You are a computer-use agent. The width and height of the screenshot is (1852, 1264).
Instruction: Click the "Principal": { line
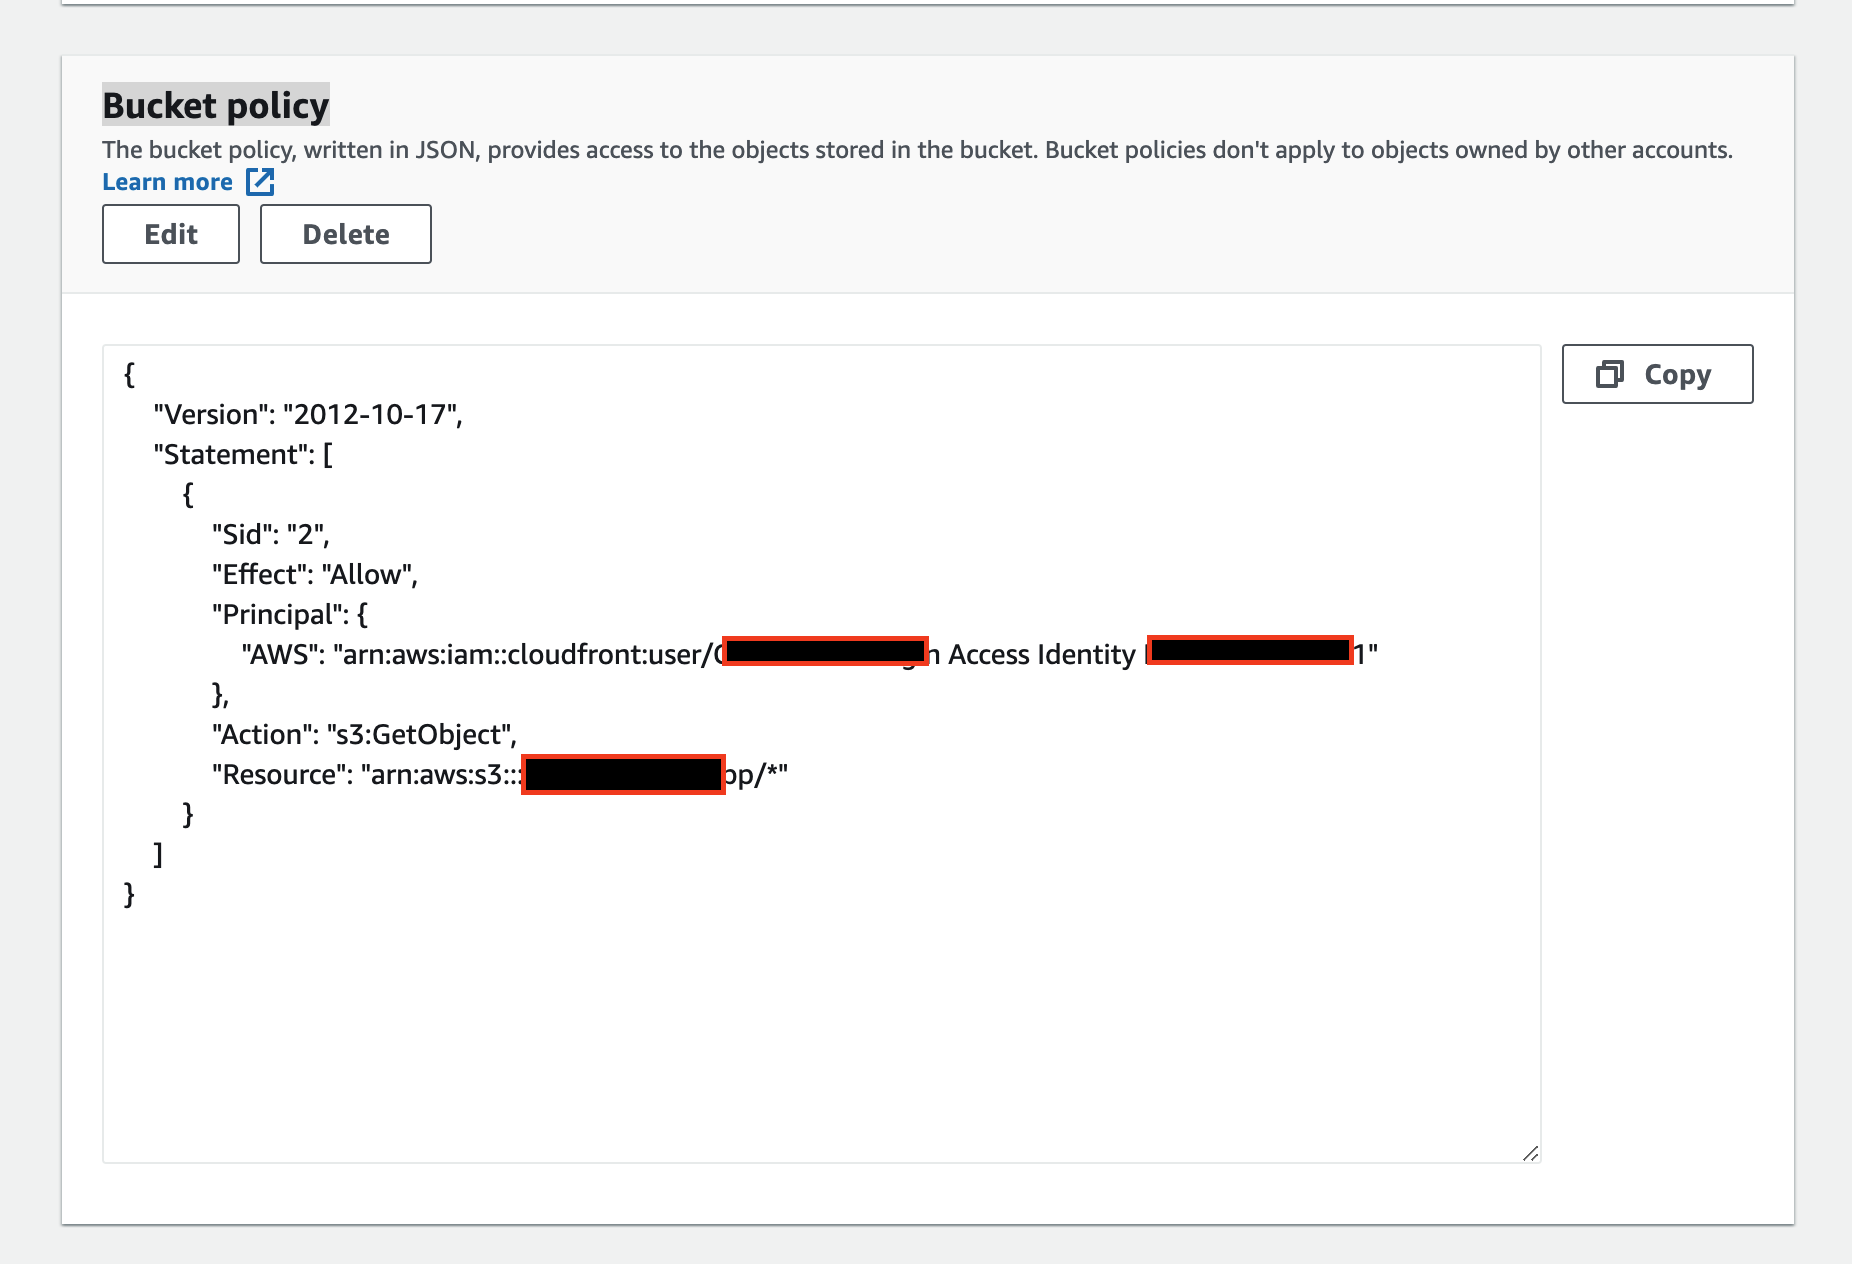(290, 614)
